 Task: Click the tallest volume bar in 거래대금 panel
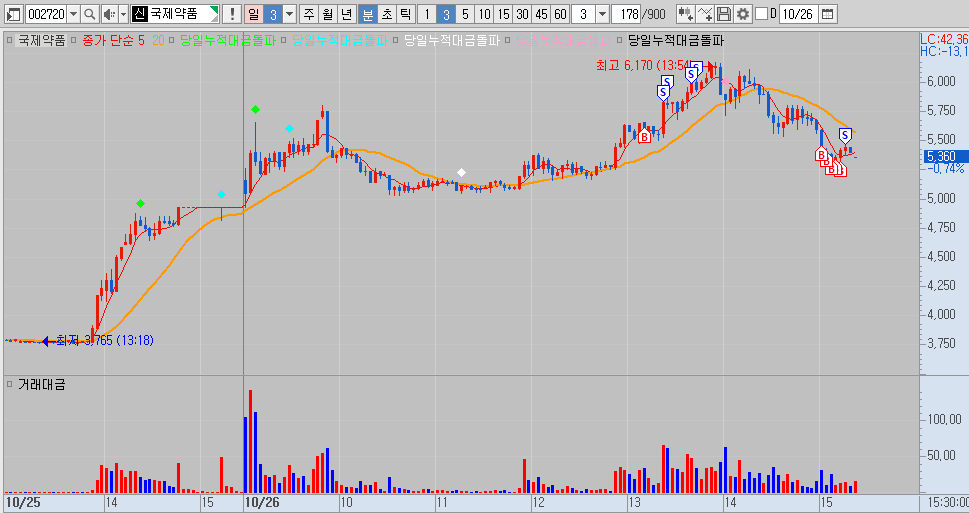(x=250, y=441)
